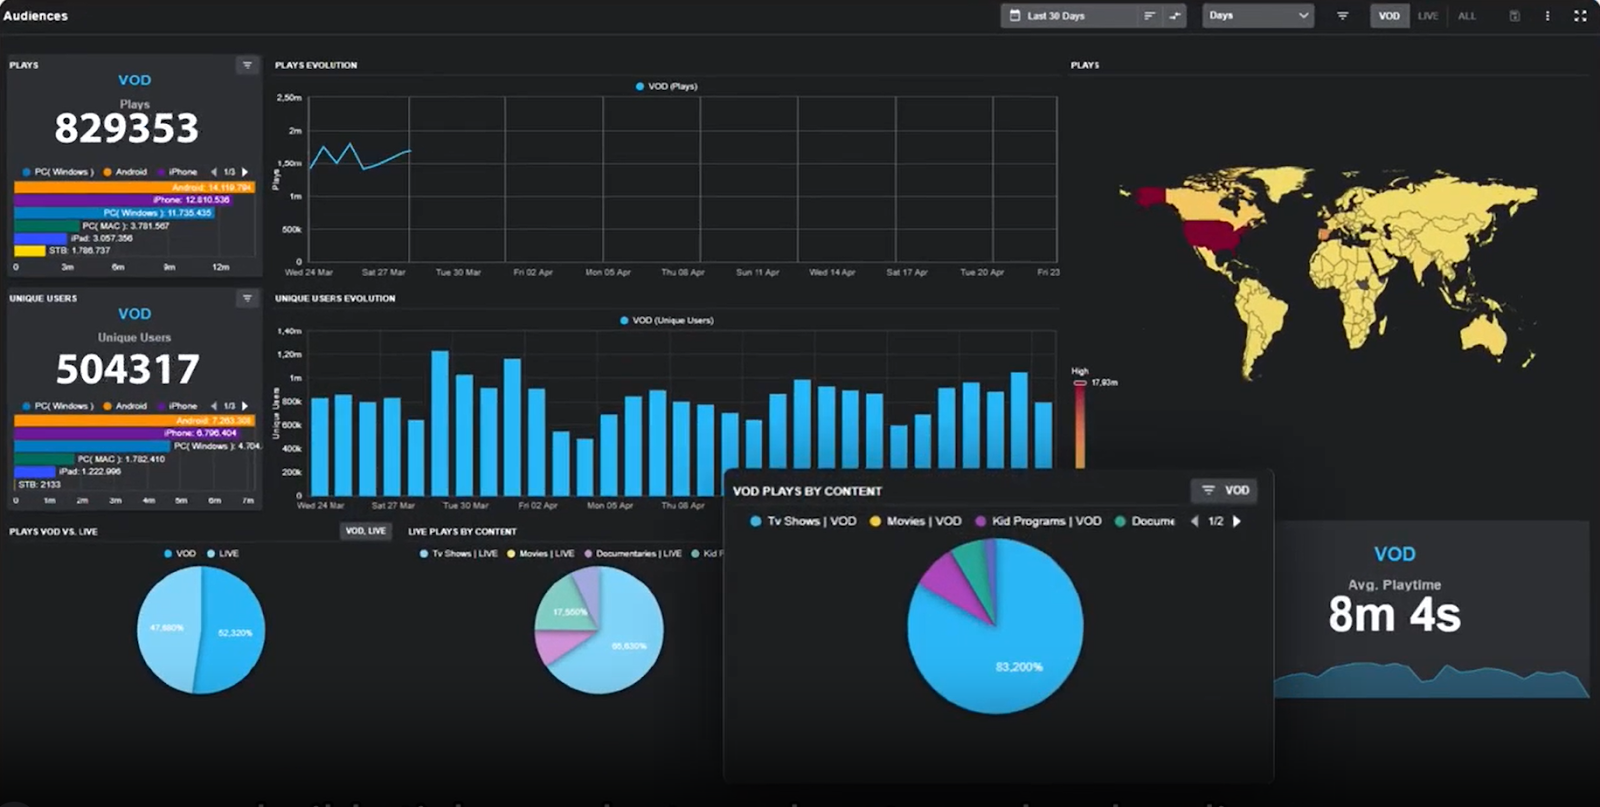
Task: Click the 8m 4s average playtime value
Action: [1394, 614]
